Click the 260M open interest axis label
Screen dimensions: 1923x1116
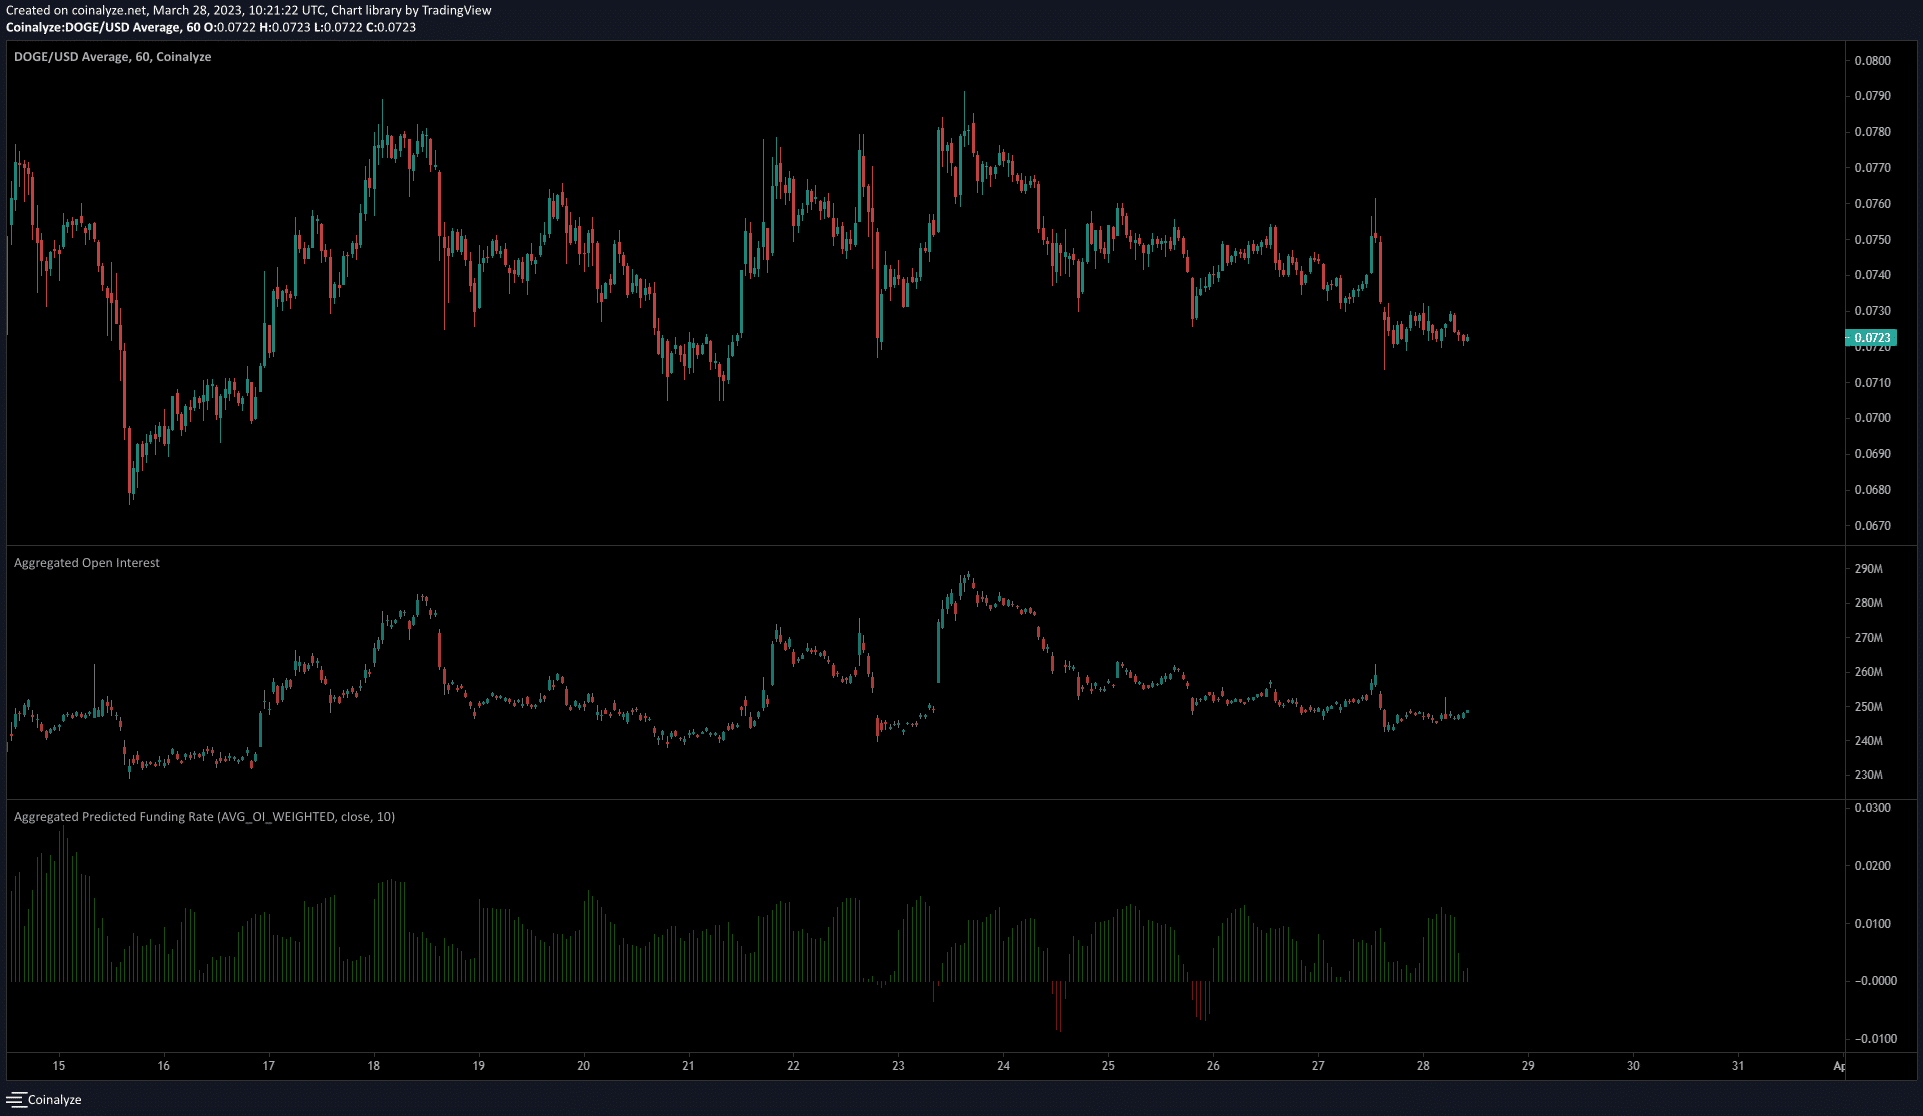pos(1868,672)
